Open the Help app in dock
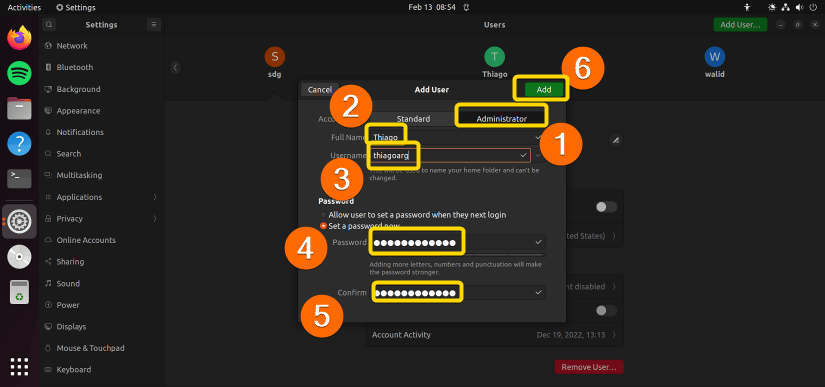Viewport: 825px width, 387px height. click(19, 144)
